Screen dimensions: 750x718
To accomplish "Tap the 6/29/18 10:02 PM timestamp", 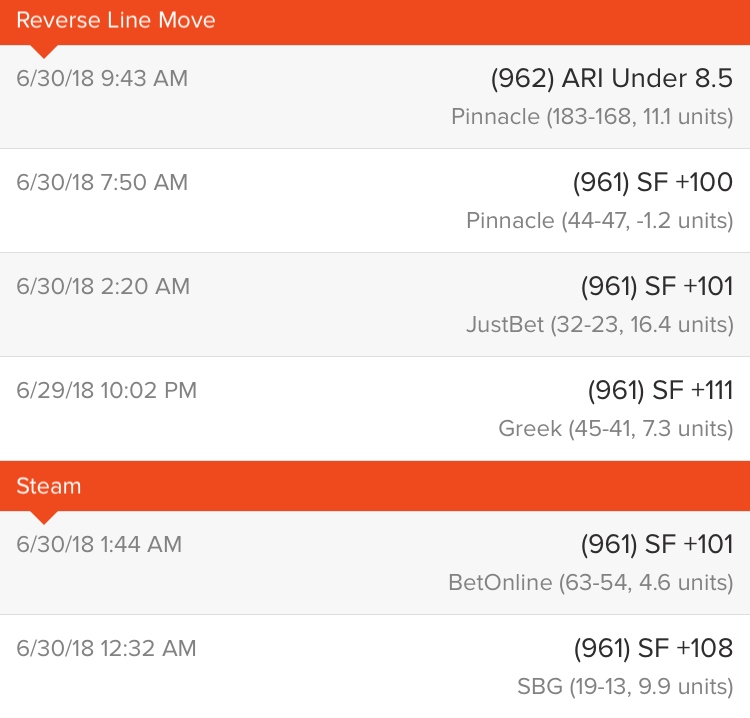I will (x=106, y=390).
